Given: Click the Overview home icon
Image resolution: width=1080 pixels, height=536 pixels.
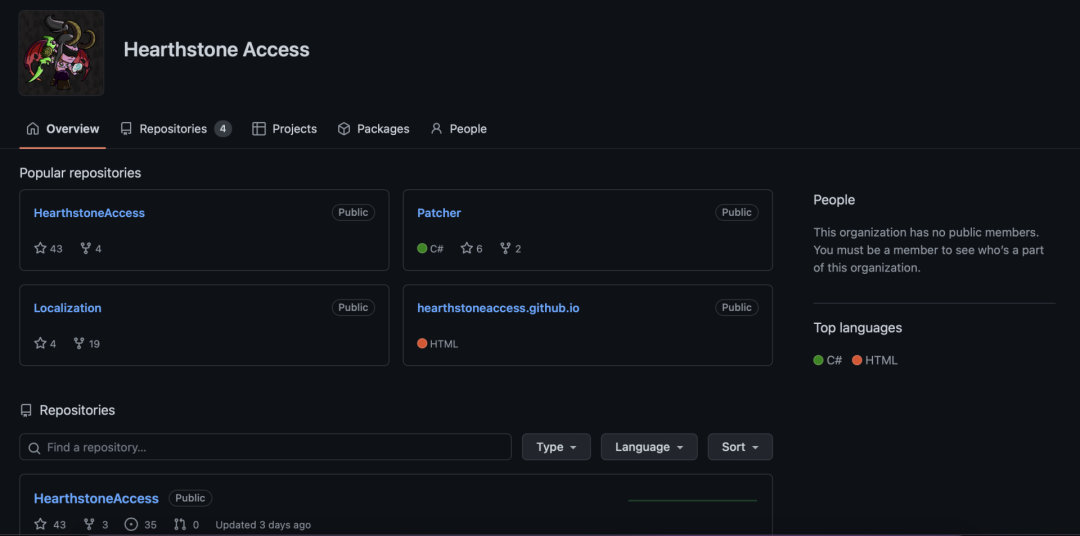Looking at the screenshot, I should [32, 129].
